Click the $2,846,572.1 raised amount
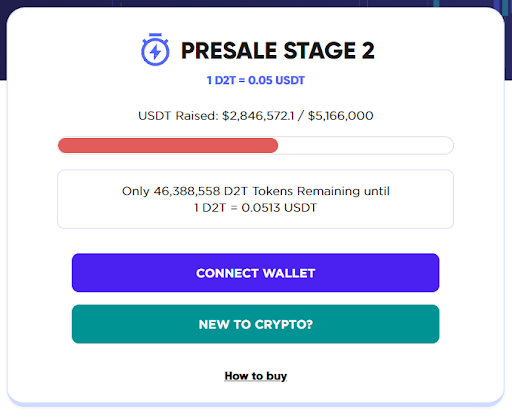This screenshot has height=419, width=512. point(258,116)
